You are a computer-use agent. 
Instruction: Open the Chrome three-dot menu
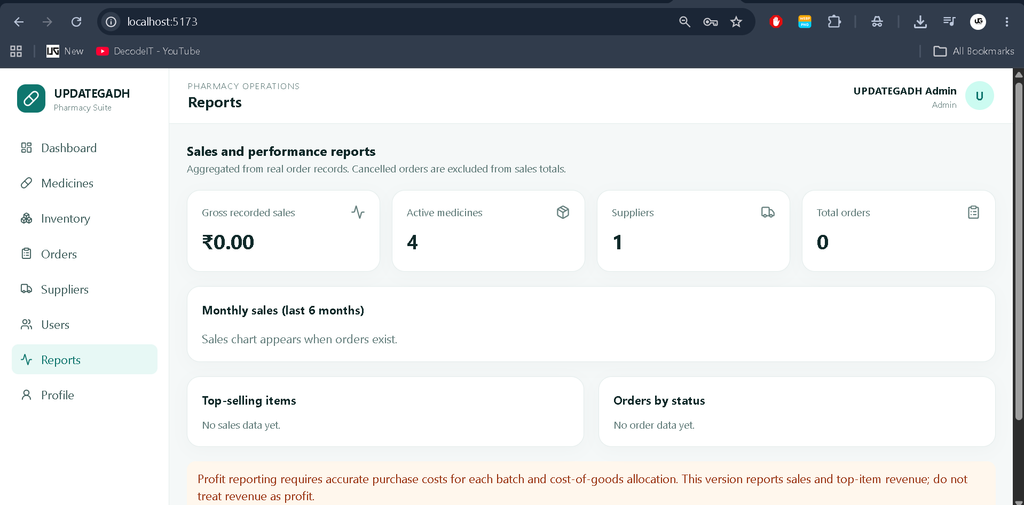click(x=1006, y=22)
